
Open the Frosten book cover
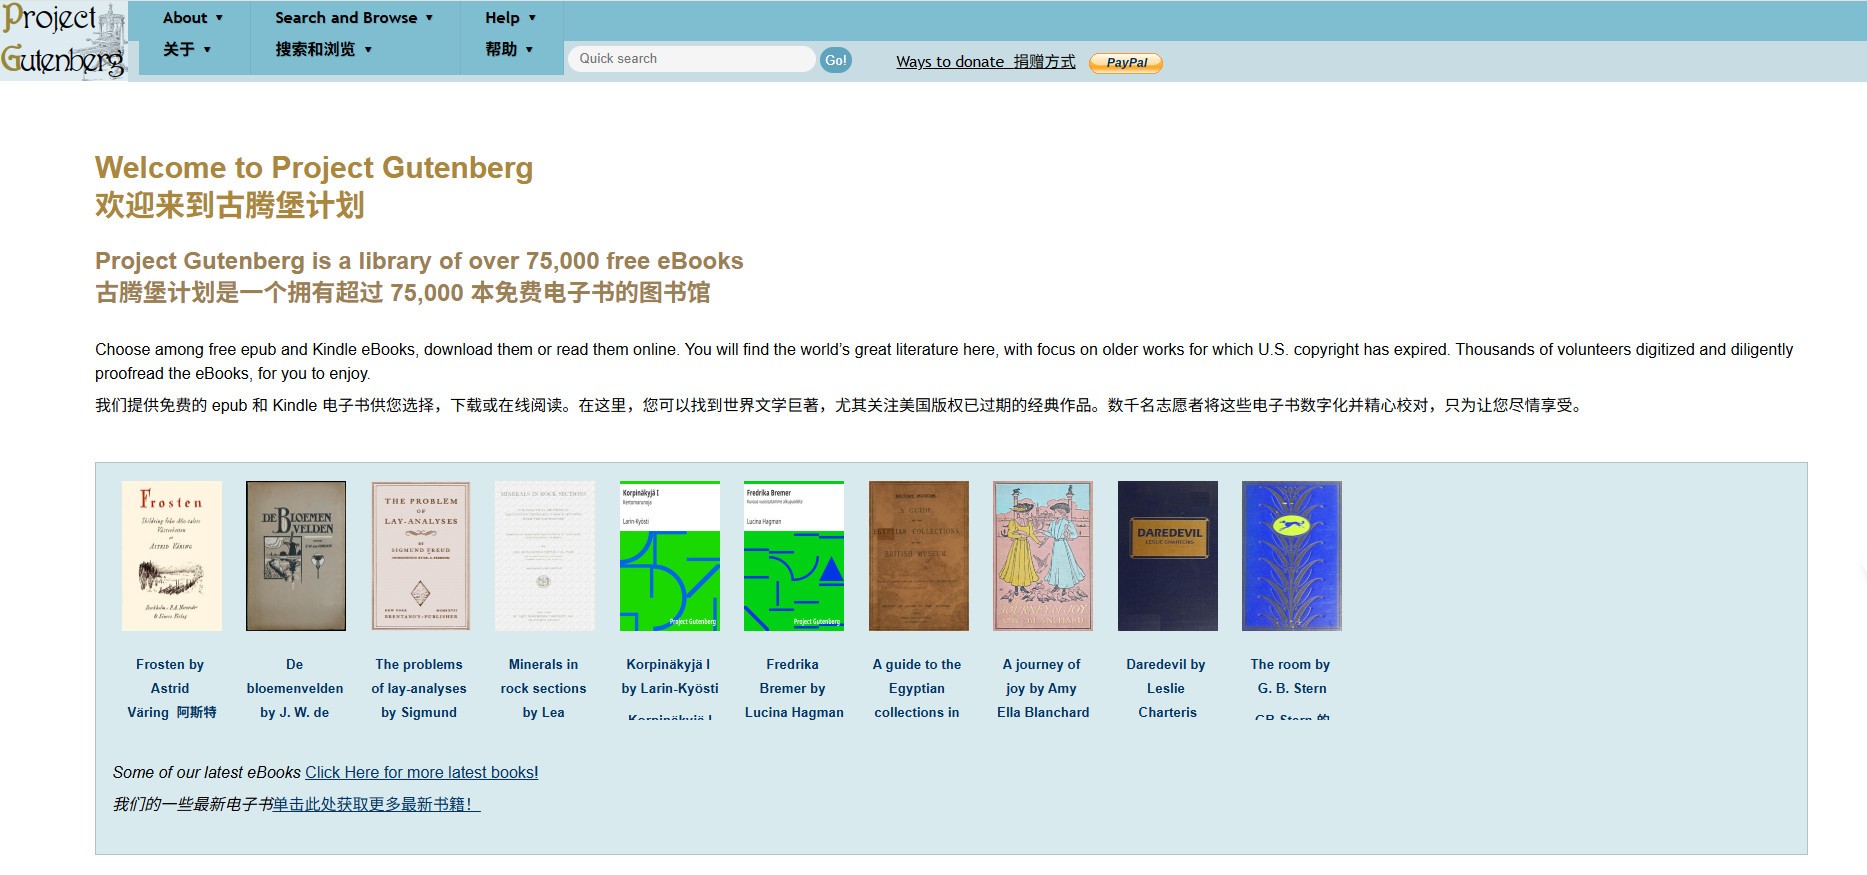171,556
